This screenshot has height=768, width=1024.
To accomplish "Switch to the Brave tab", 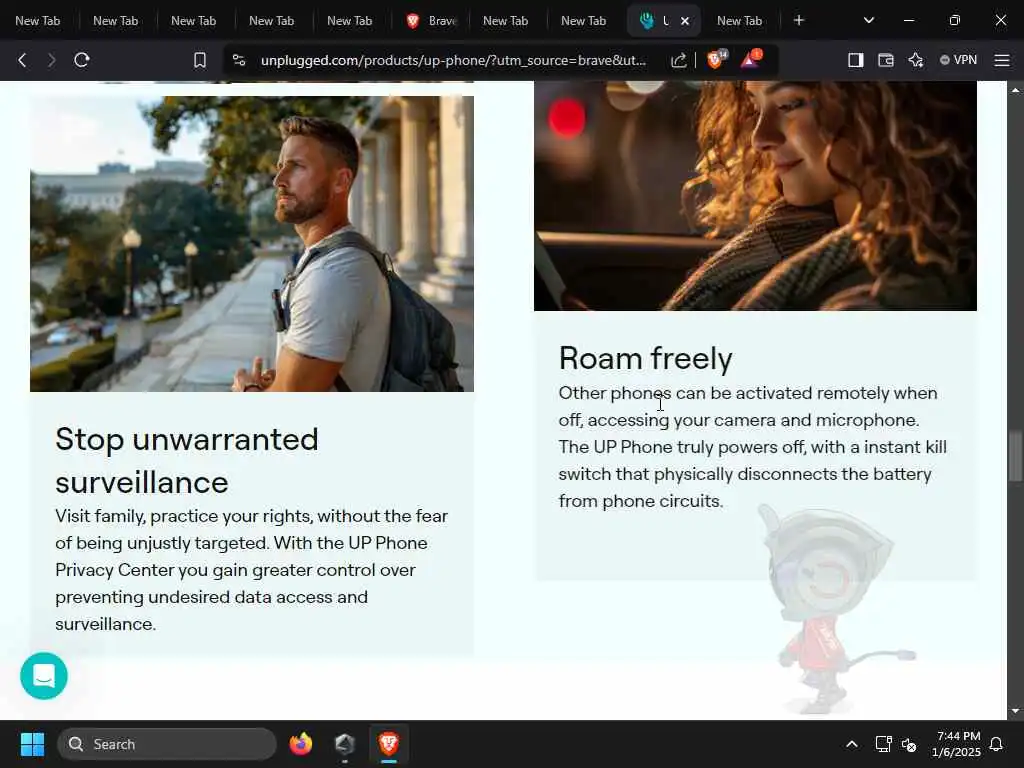I will click(x=431, y=21).
